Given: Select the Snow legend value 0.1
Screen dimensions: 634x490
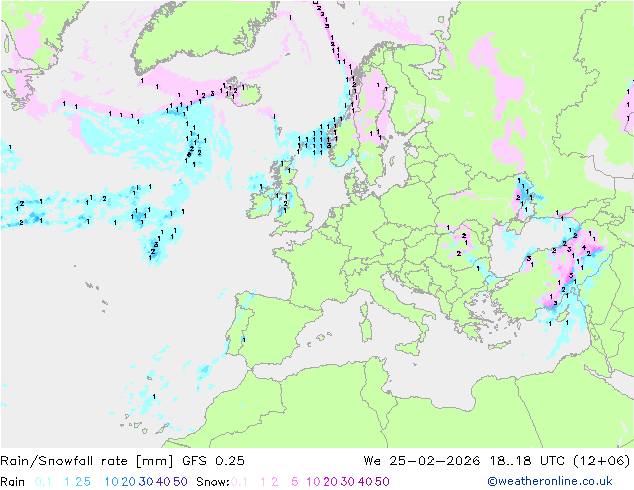Looking at the screenshot, I should [x=239, y=482].
